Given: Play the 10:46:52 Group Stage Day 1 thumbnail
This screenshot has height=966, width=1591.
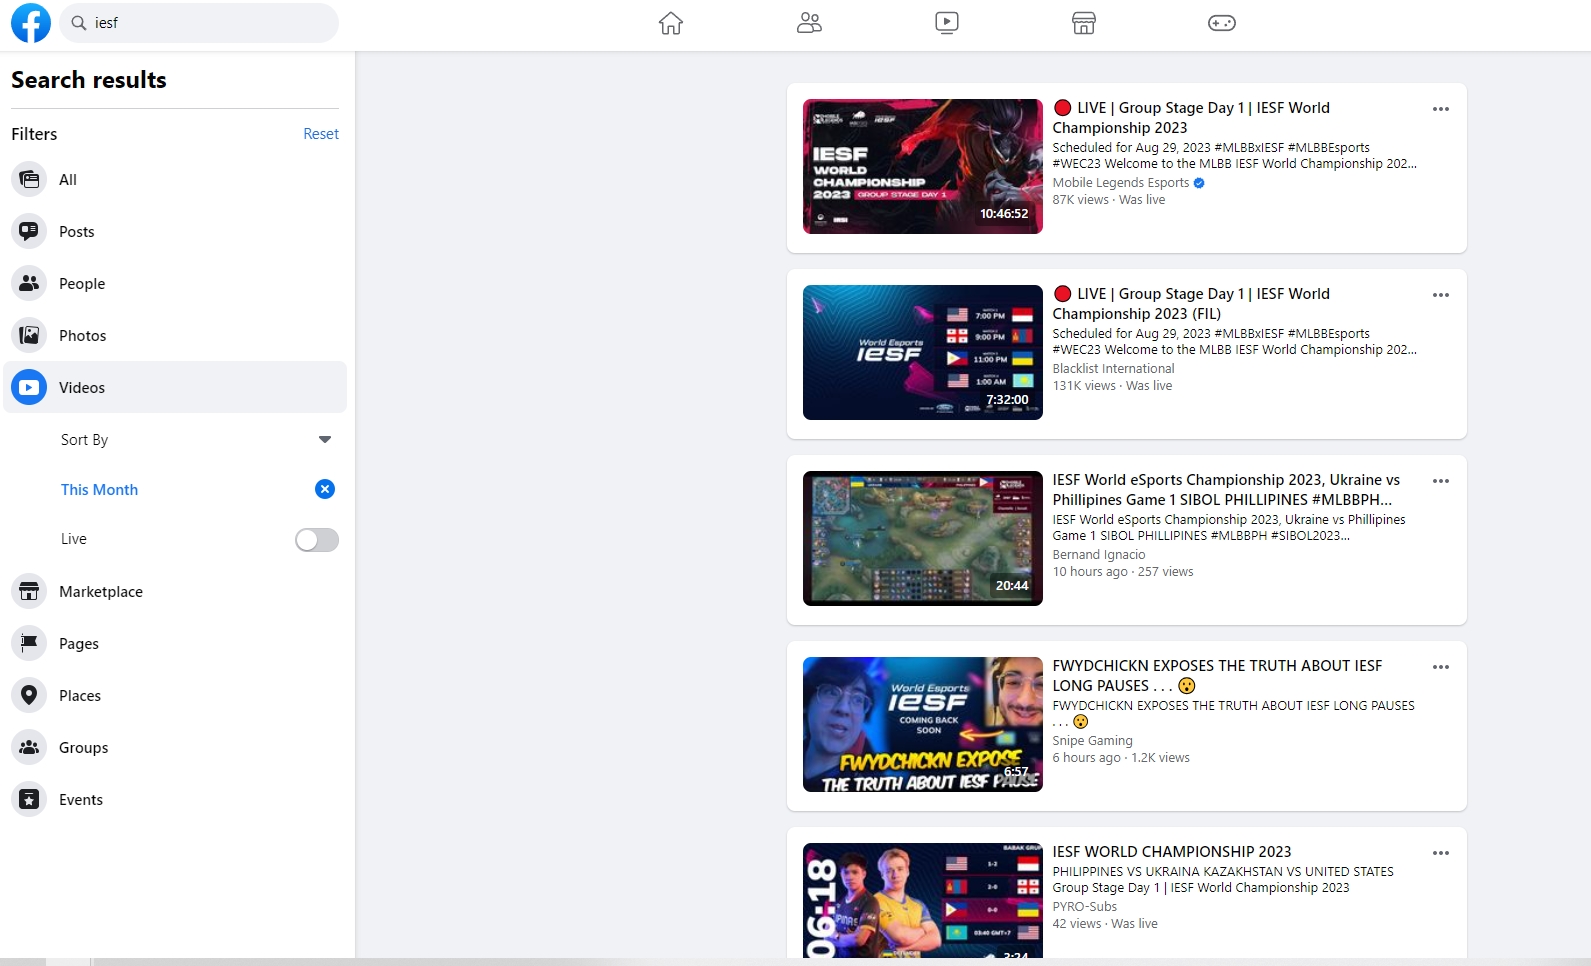Looking at the screenshot, I should coord(923,166).
